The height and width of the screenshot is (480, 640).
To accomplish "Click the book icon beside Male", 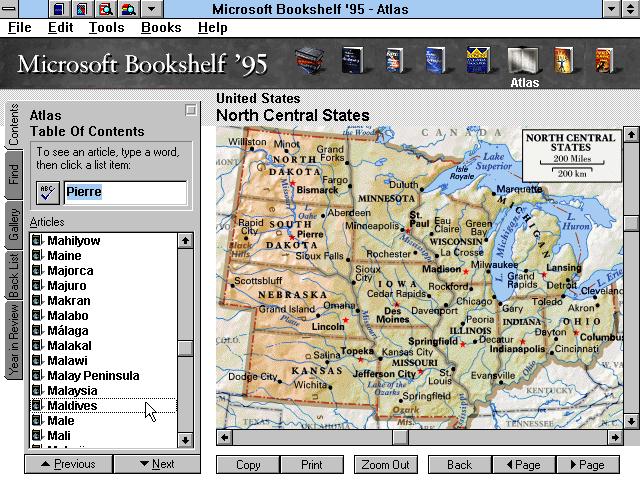I will coord(37,420).
